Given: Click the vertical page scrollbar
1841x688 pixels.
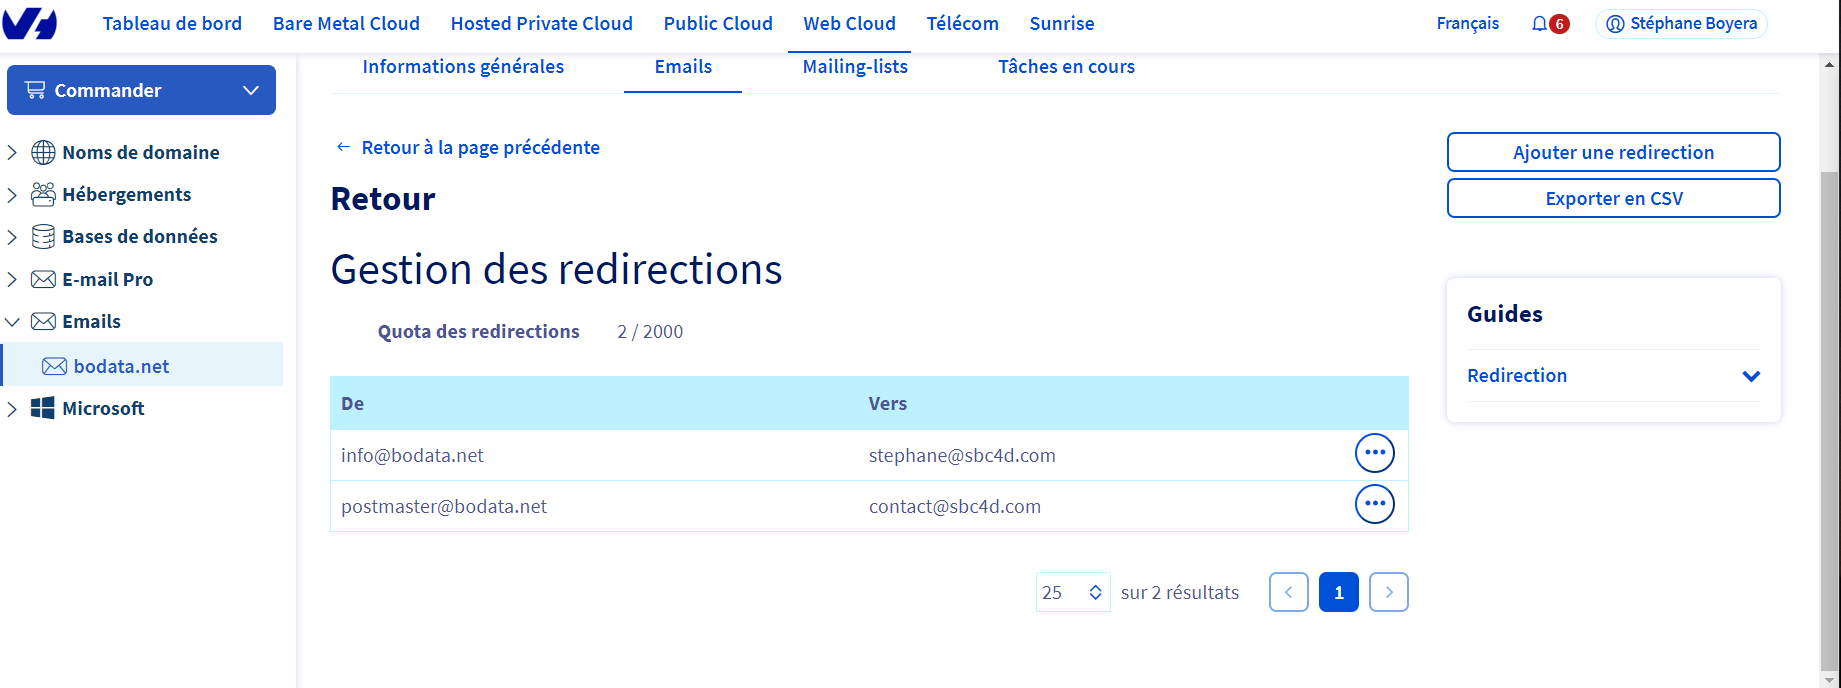Looking at the screenshot, I should pyautogui.click(x=1829, y=400).
